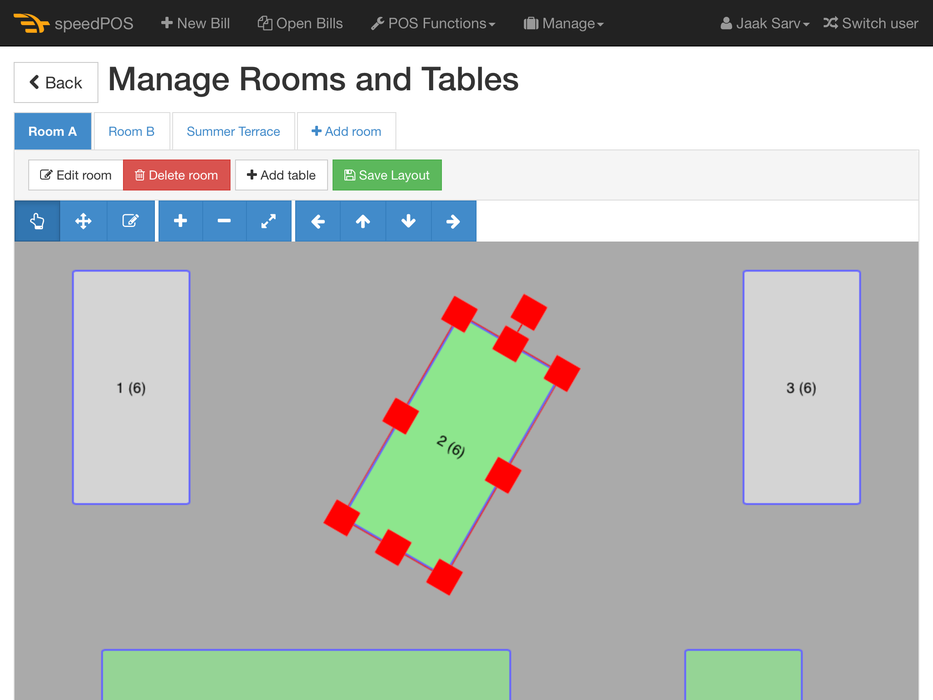Viewport: 933px width, 700px height.
Task: Open the POS Functions dropdown
Action: click(x=433, y=23)
